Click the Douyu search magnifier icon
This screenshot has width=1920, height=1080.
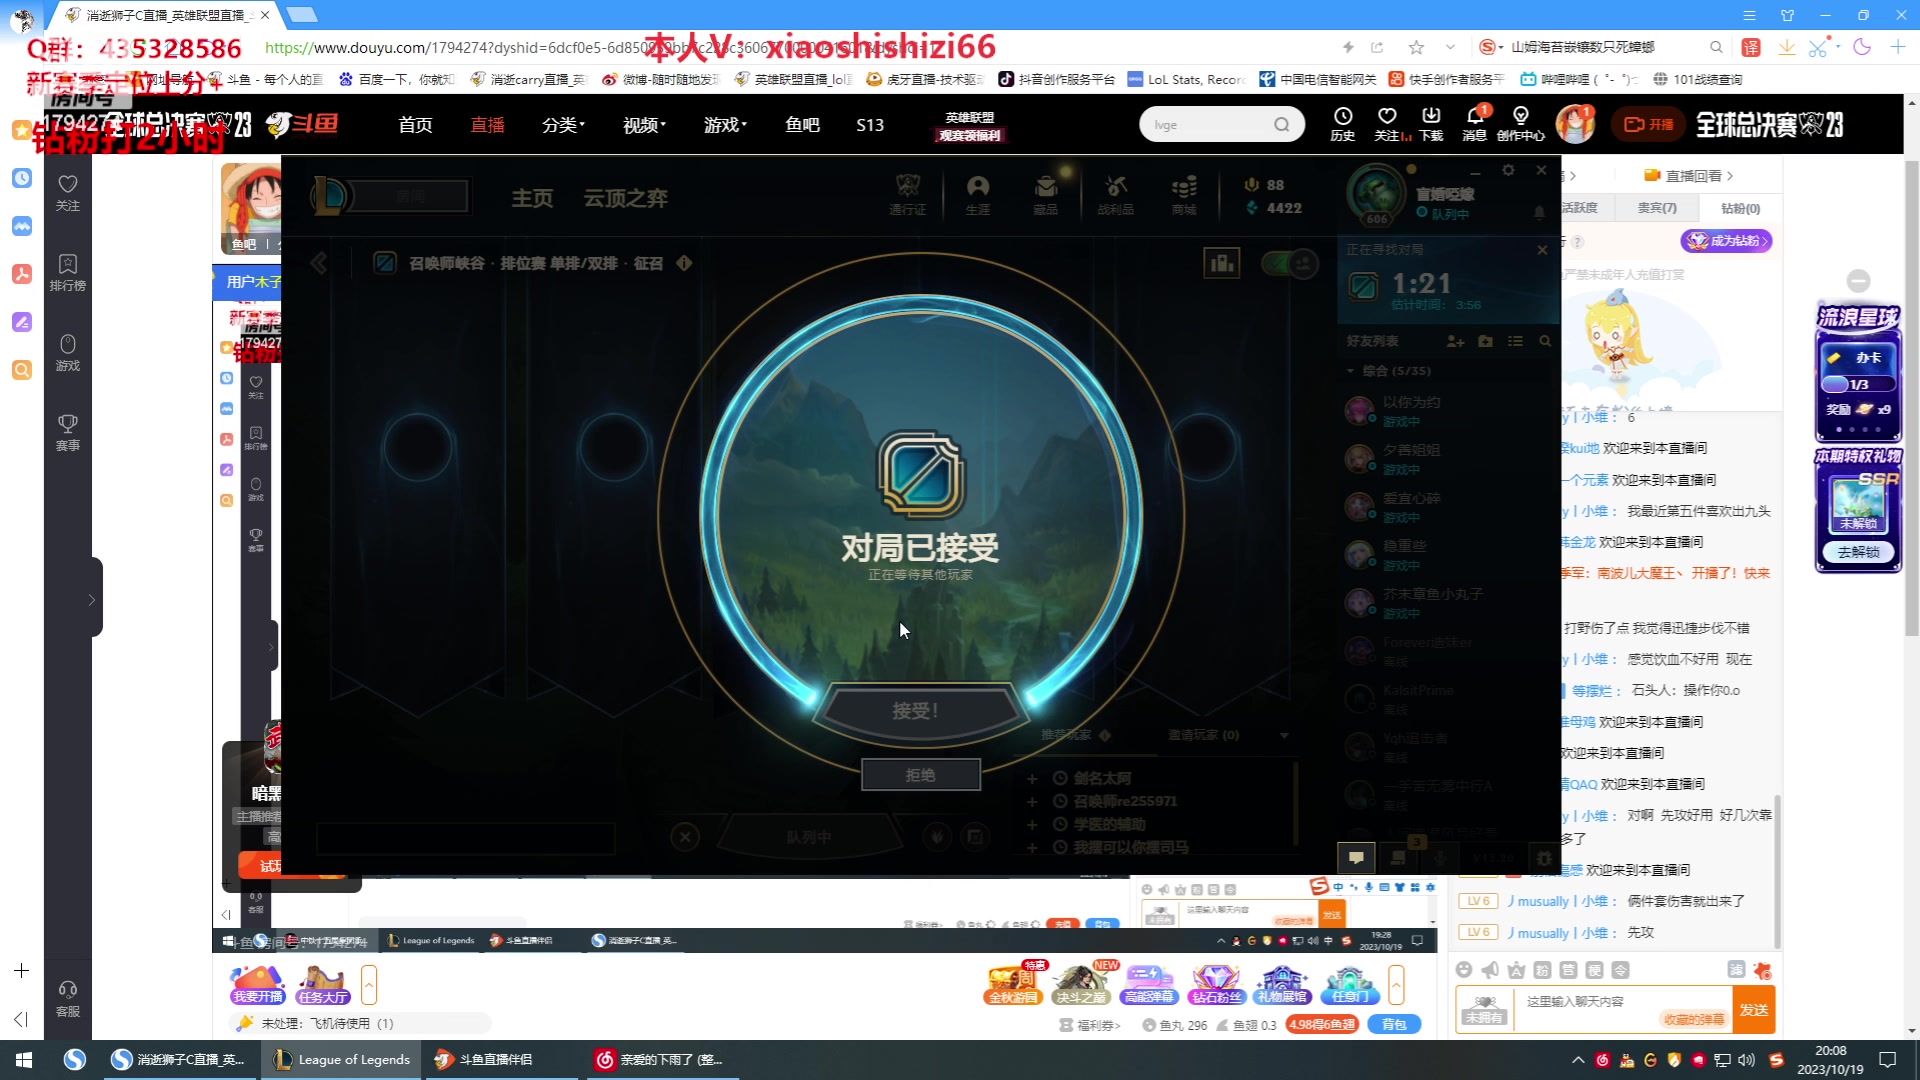click(1282, 125)
